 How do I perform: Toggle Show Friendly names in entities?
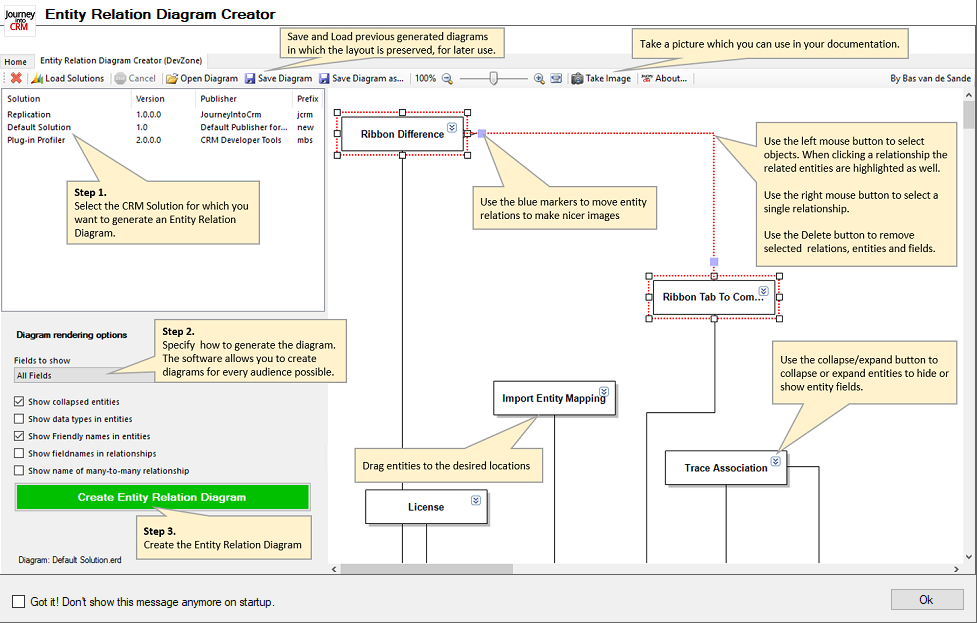pyautogui.click(x=19, y=436)
